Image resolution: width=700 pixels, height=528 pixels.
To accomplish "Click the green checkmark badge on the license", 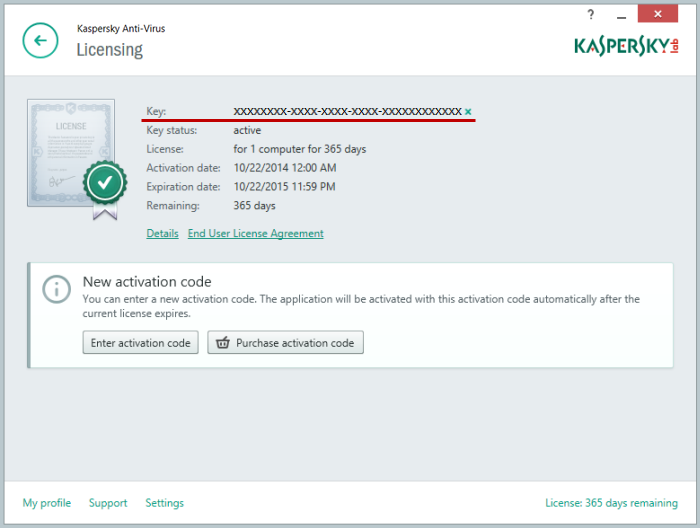I will pos(104,183).
